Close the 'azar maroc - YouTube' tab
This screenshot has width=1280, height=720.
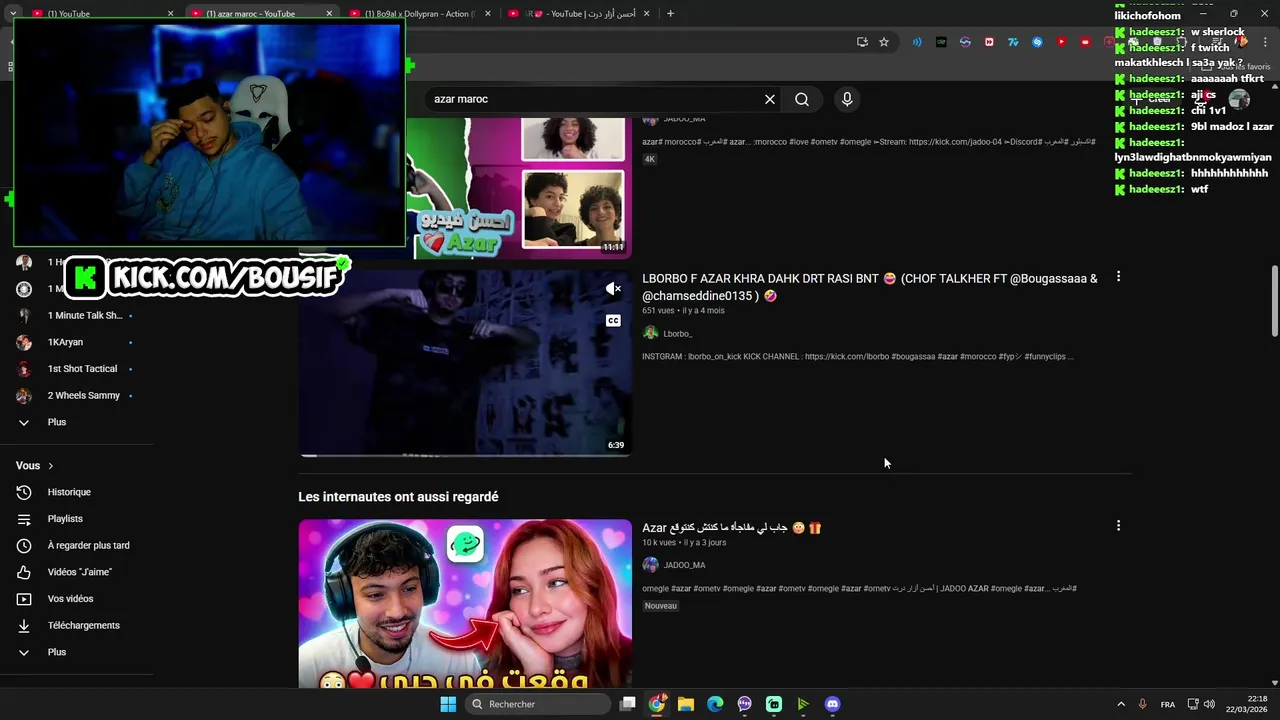[x=329, y=13]
